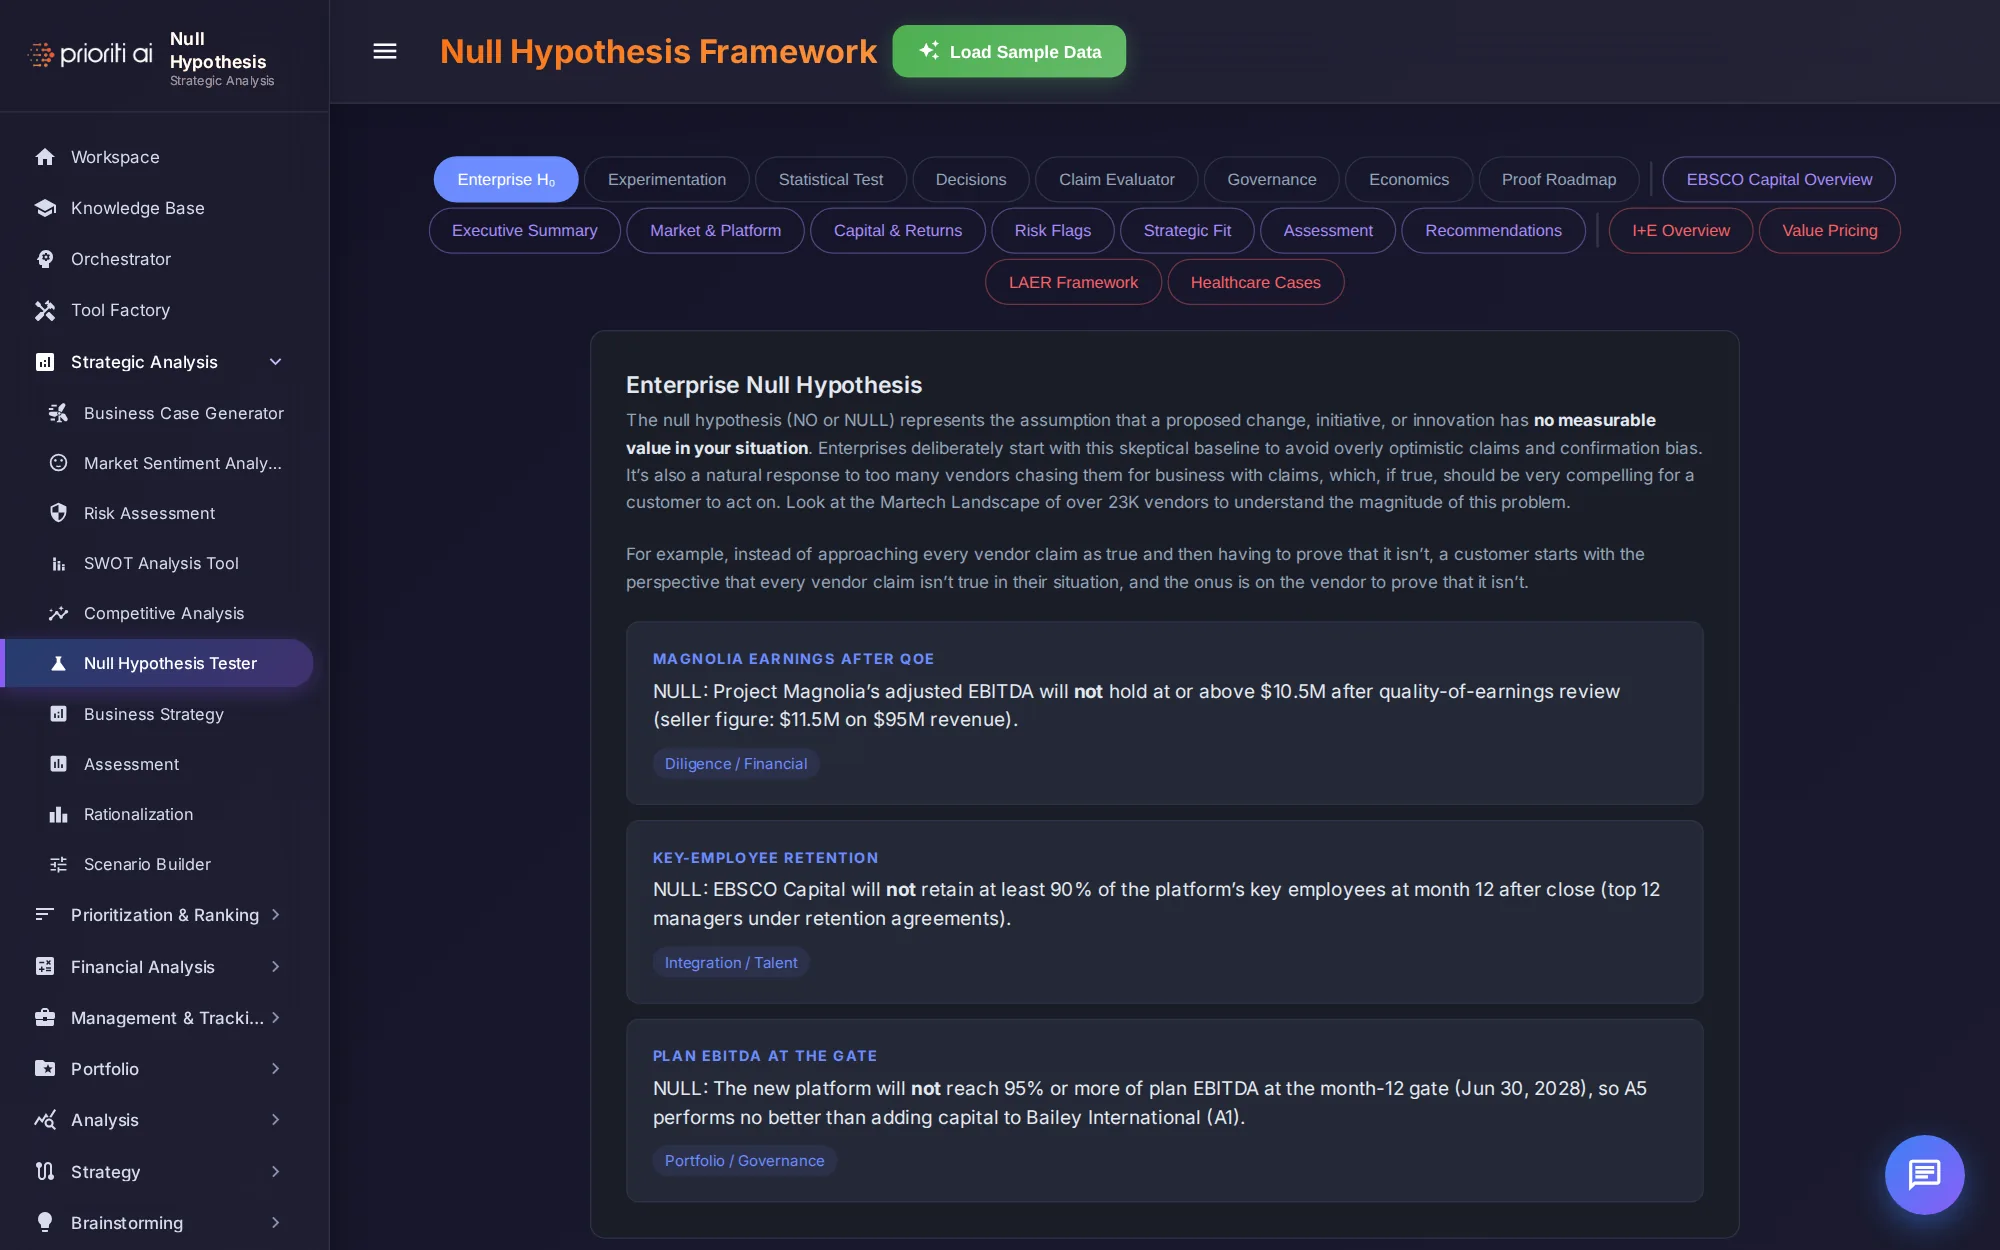Switch to the I+E Overview tab
Screen dimensions: 2000x1250
point(1681,231)
